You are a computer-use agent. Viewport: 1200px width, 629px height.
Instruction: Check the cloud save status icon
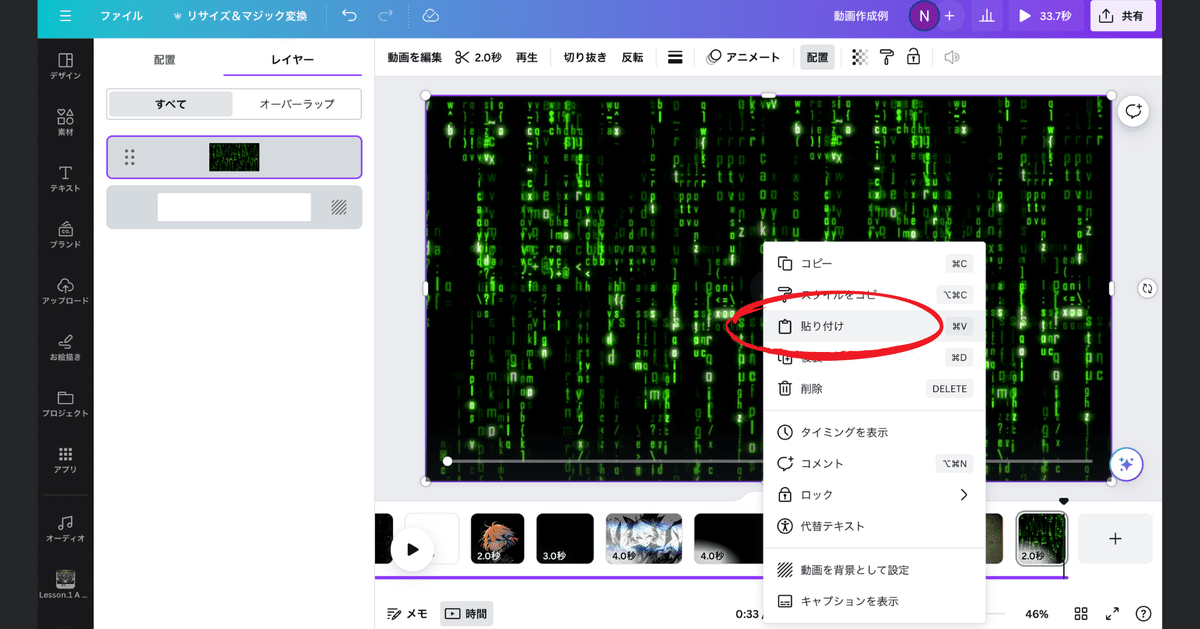431,16
